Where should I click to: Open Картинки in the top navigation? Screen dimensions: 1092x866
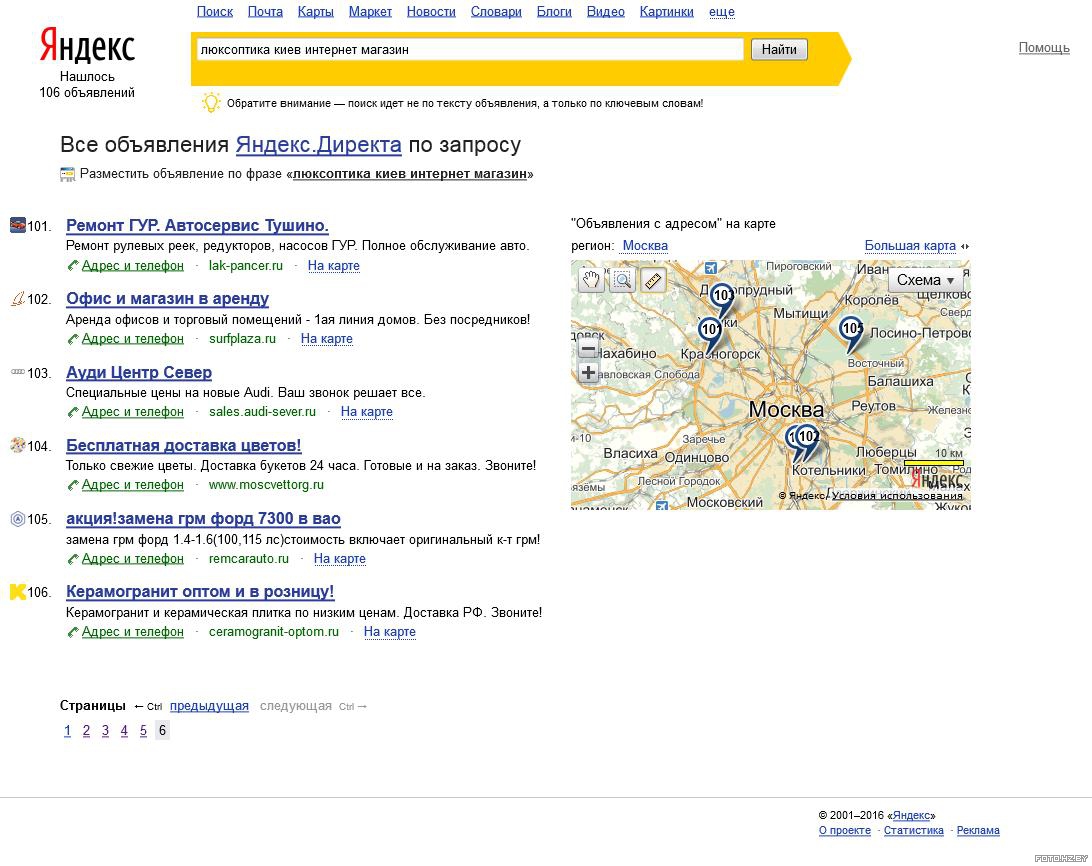666,12
